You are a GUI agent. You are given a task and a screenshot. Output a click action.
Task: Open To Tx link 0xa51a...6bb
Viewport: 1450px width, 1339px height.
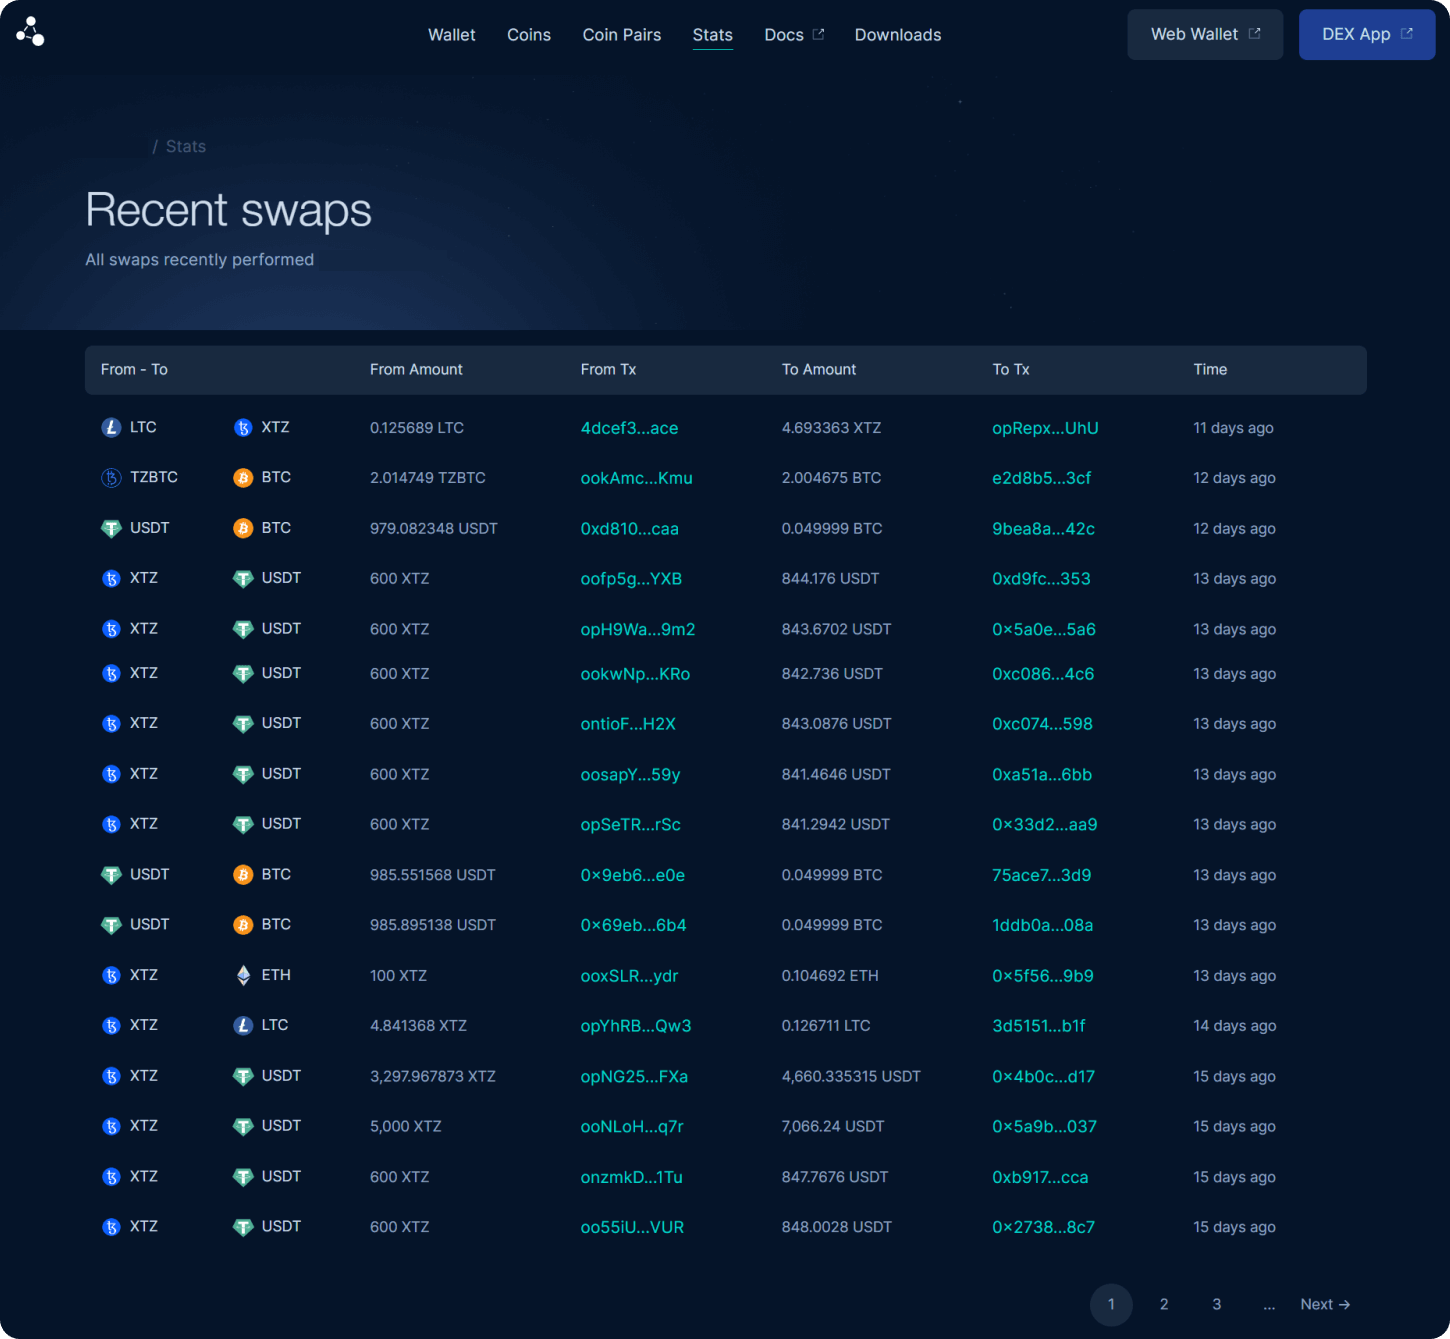(1042, 774)
